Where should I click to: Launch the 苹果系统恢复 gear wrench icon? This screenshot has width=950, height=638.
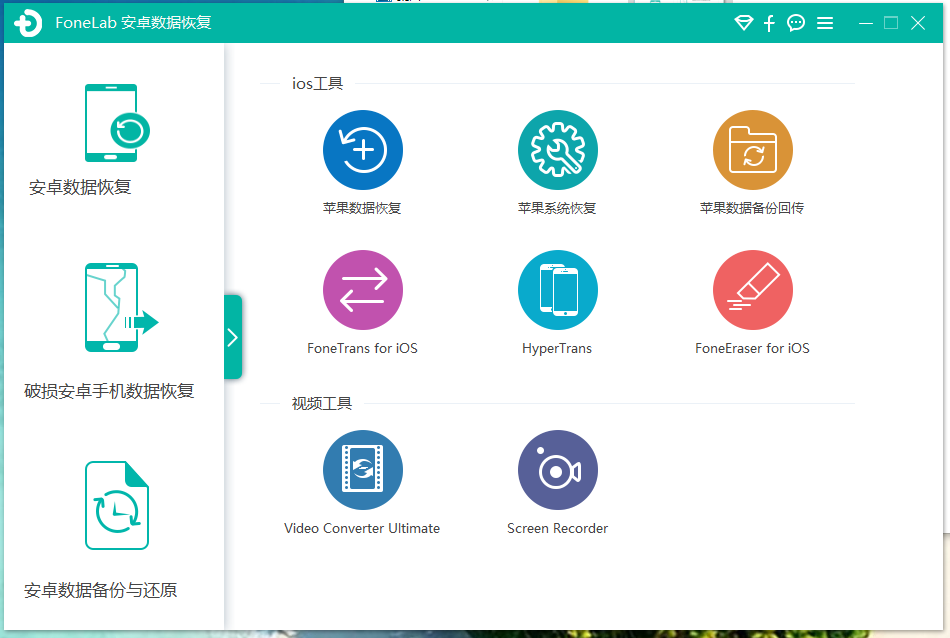557,150
